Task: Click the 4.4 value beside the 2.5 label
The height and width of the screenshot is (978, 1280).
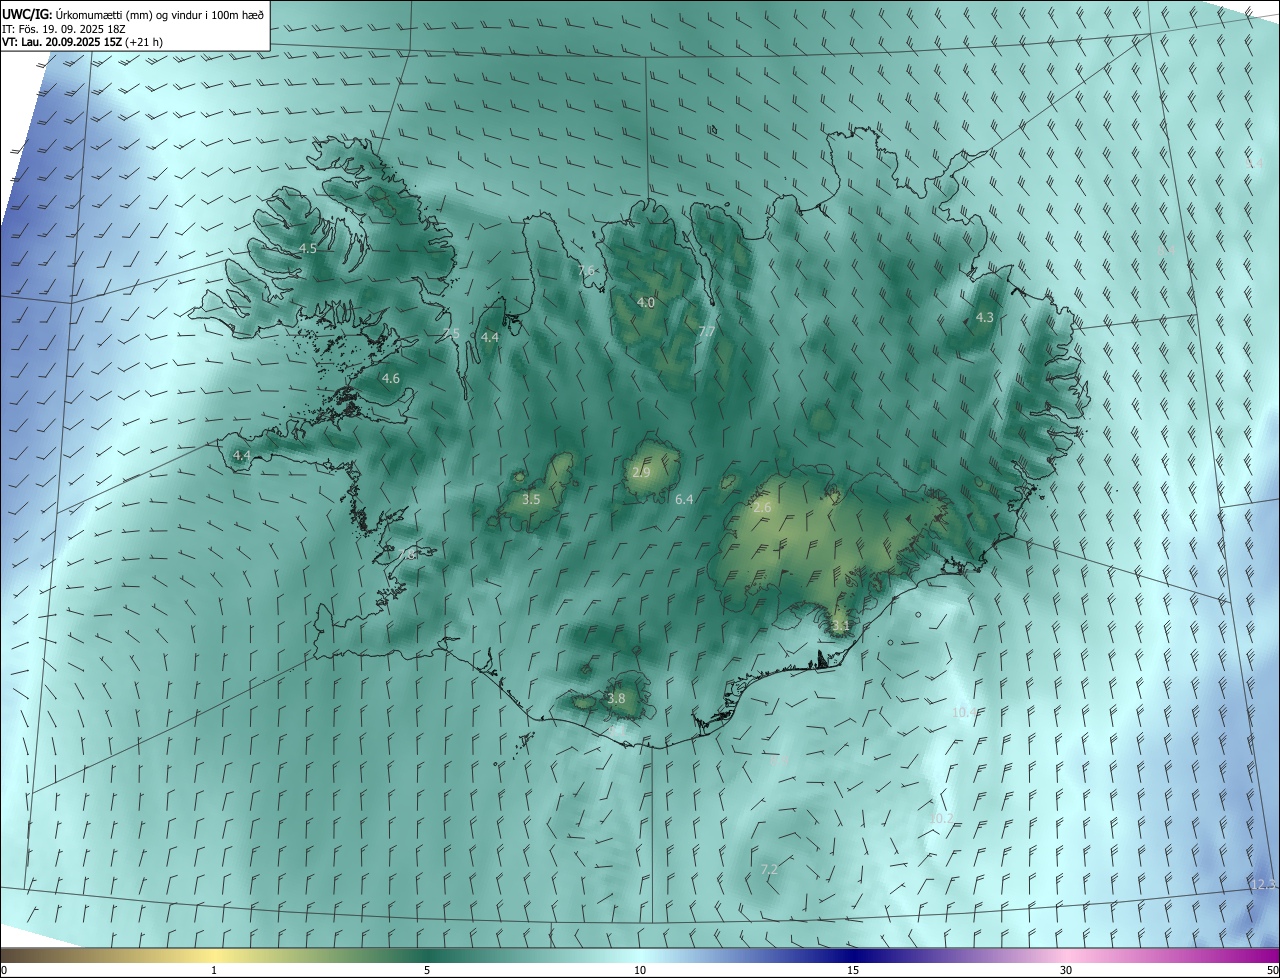Action: (x=490, y=338)
